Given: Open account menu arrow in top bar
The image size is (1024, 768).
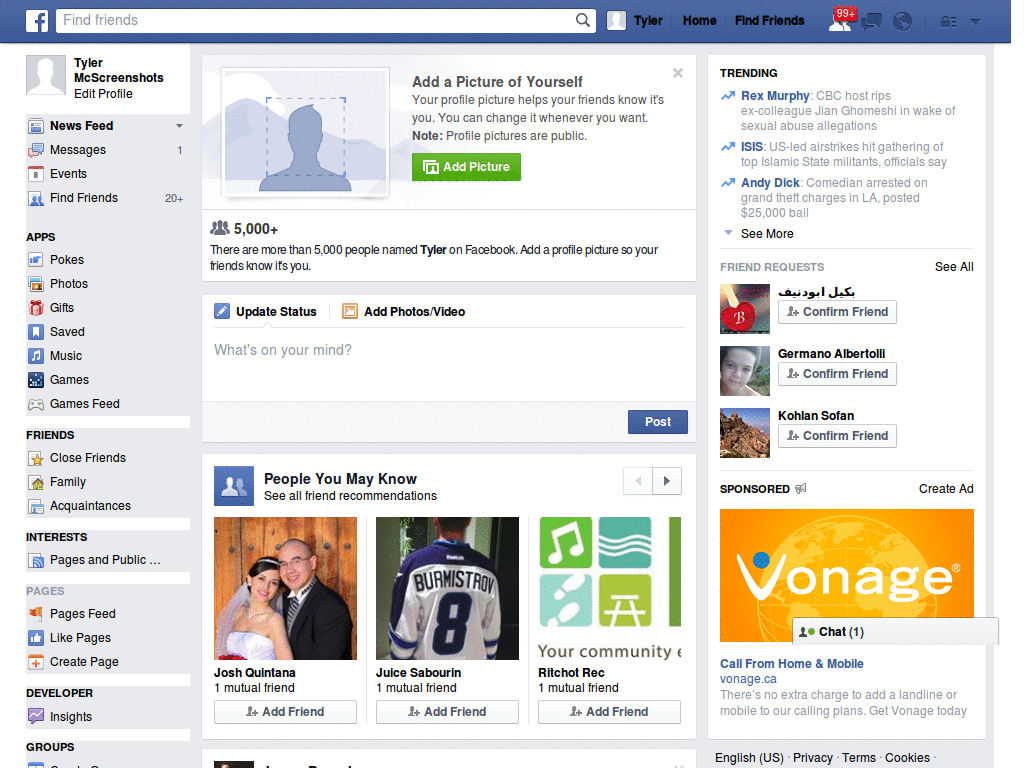Looking at the screenshot, I should point(976,22).
